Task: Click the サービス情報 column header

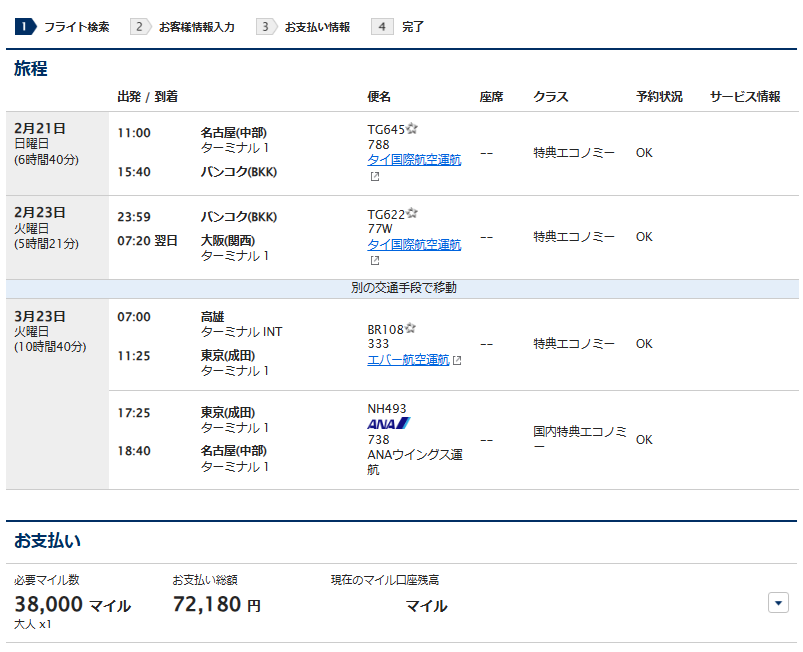Action: coord(745,97)
